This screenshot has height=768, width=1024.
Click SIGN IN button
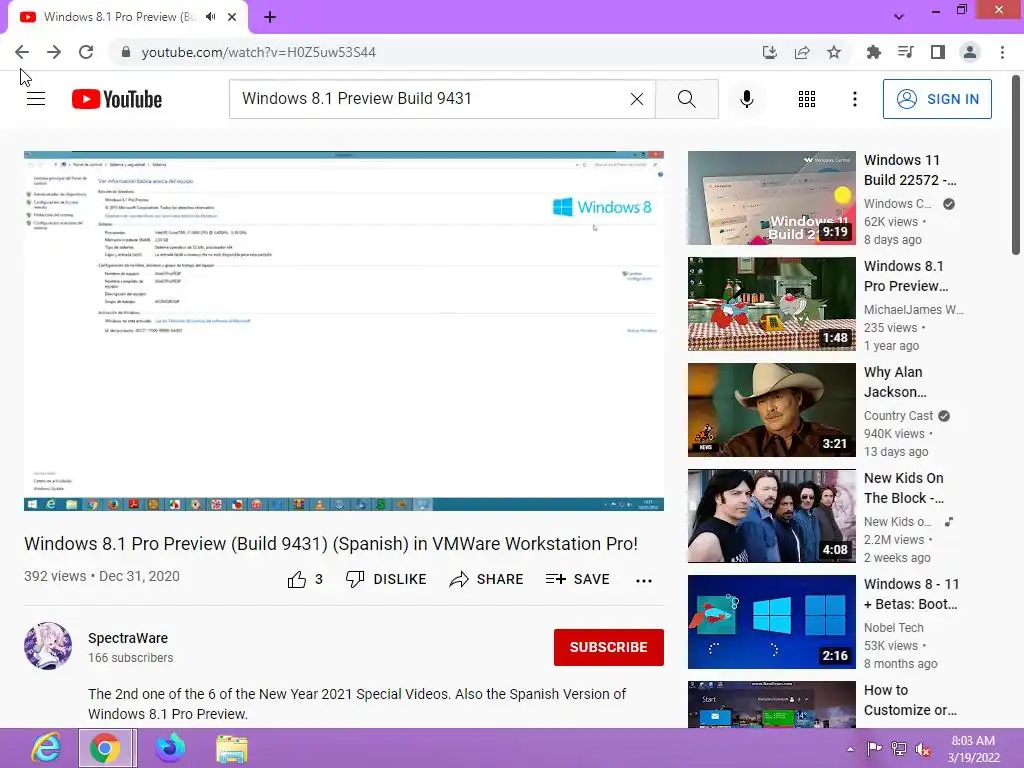[937, 99]
